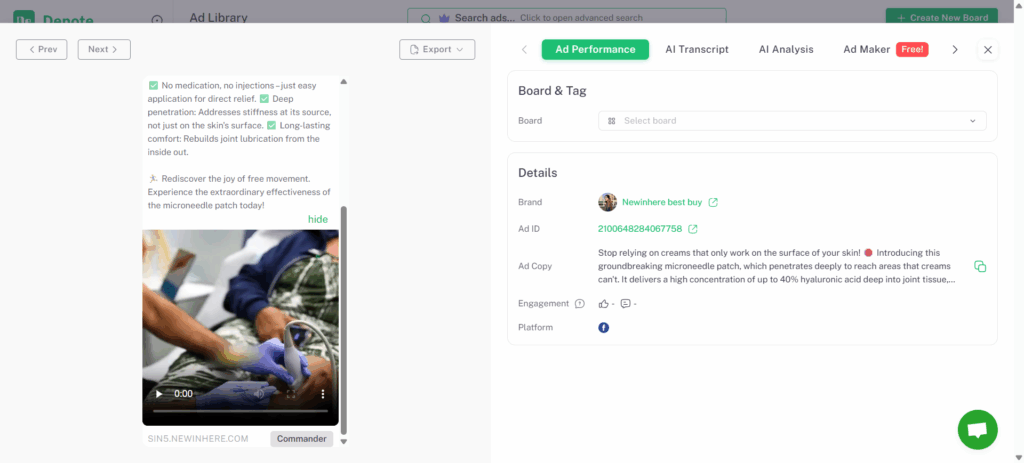The width and height of the screenshot is (1024, 463).
Task: Expand the Export dropdown
Action: [x=437, y=49]
